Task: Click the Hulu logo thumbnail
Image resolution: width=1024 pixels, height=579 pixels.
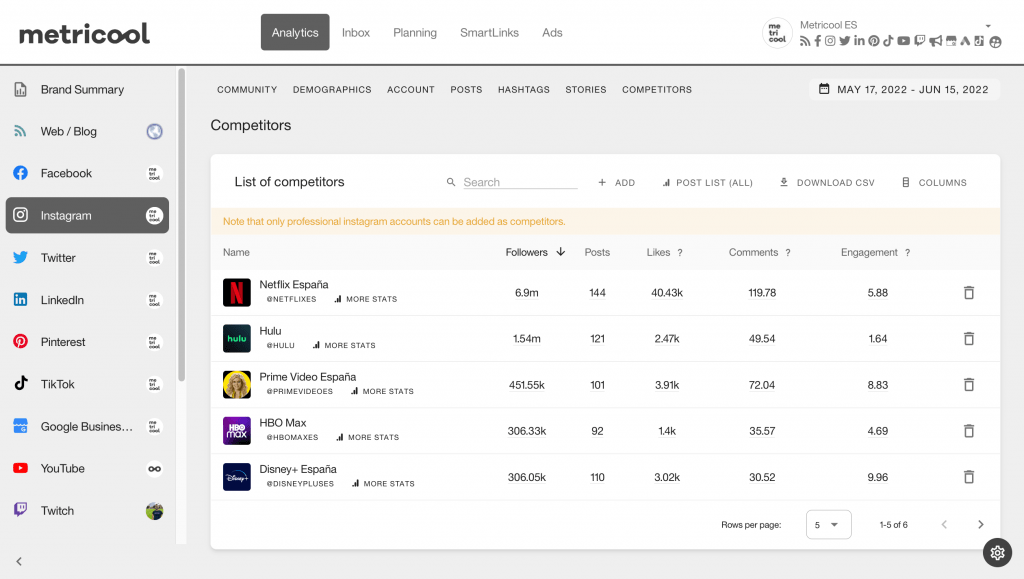Action: (x=236, y=339)
